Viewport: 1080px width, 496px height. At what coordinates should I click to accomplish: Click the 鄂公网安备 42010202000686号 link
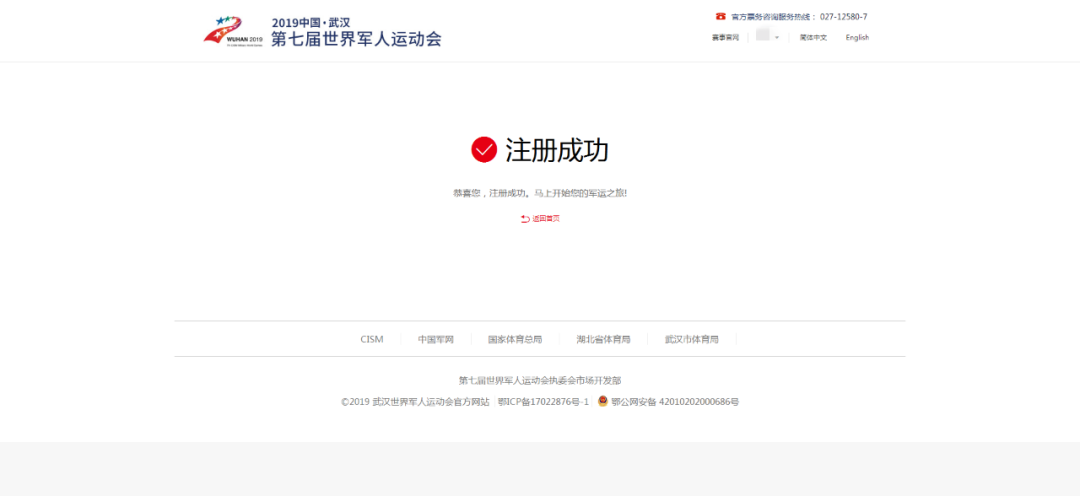[675, 401]
